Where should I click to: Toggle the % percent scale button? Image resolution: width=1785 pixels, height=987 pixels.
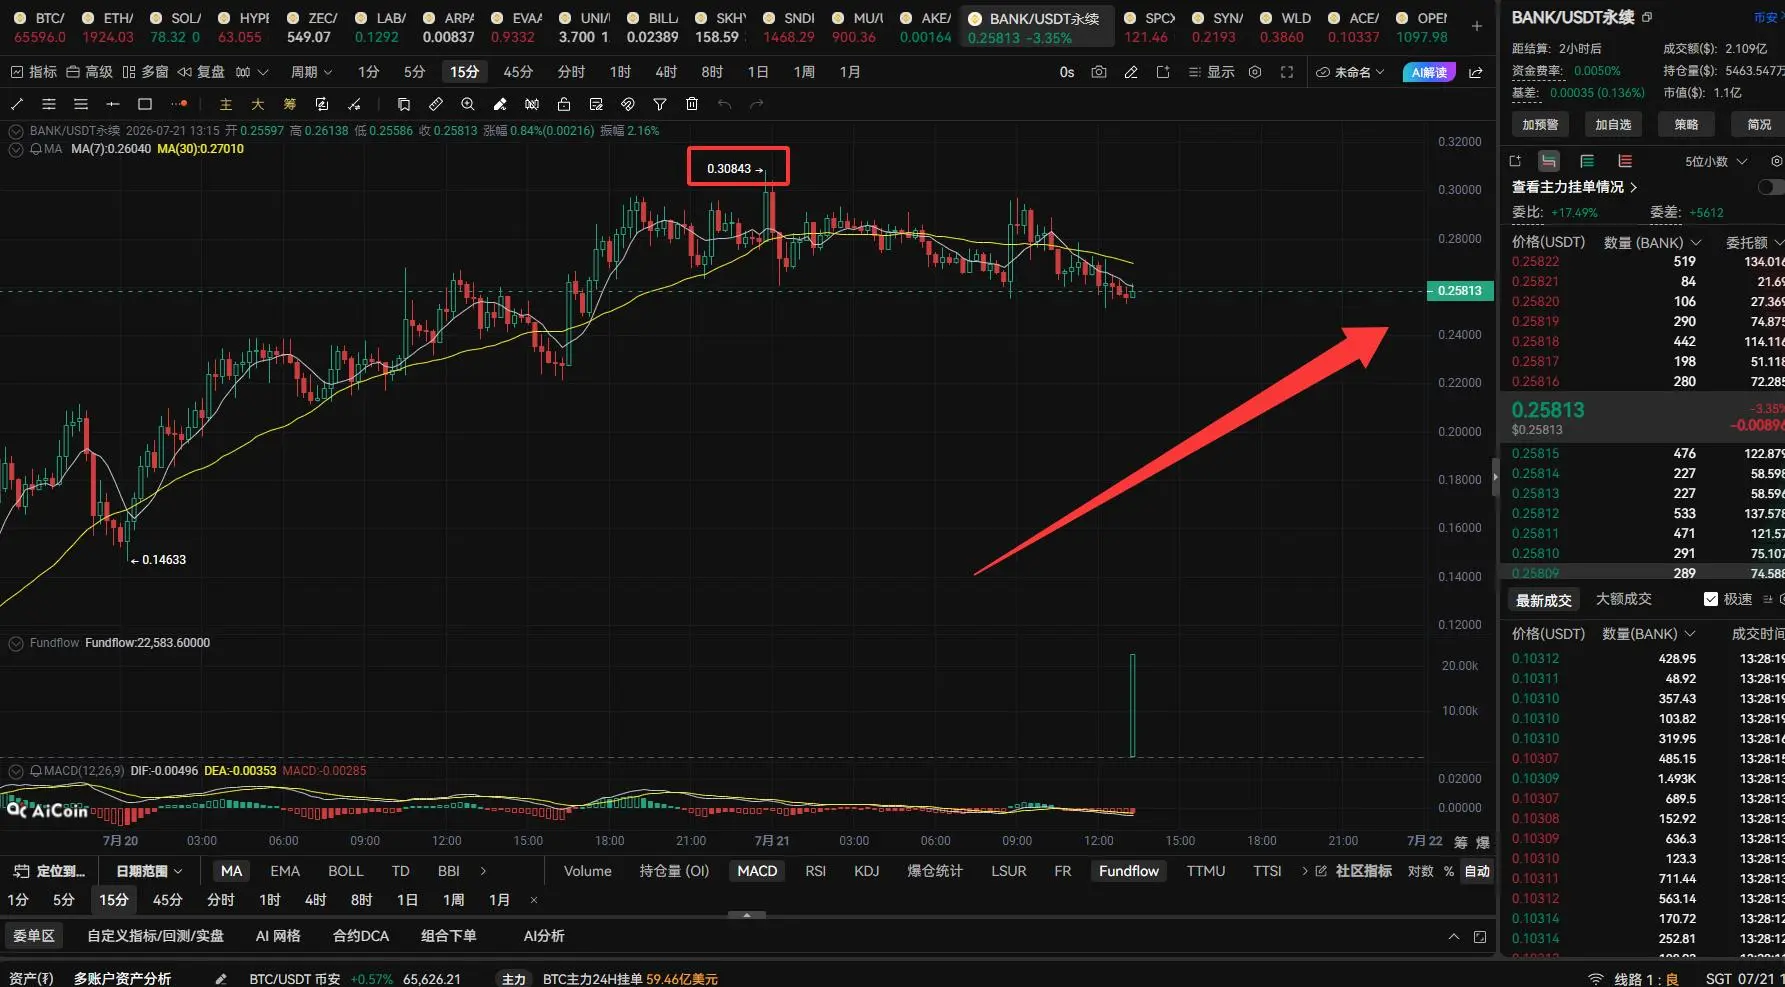(1448, 871)
